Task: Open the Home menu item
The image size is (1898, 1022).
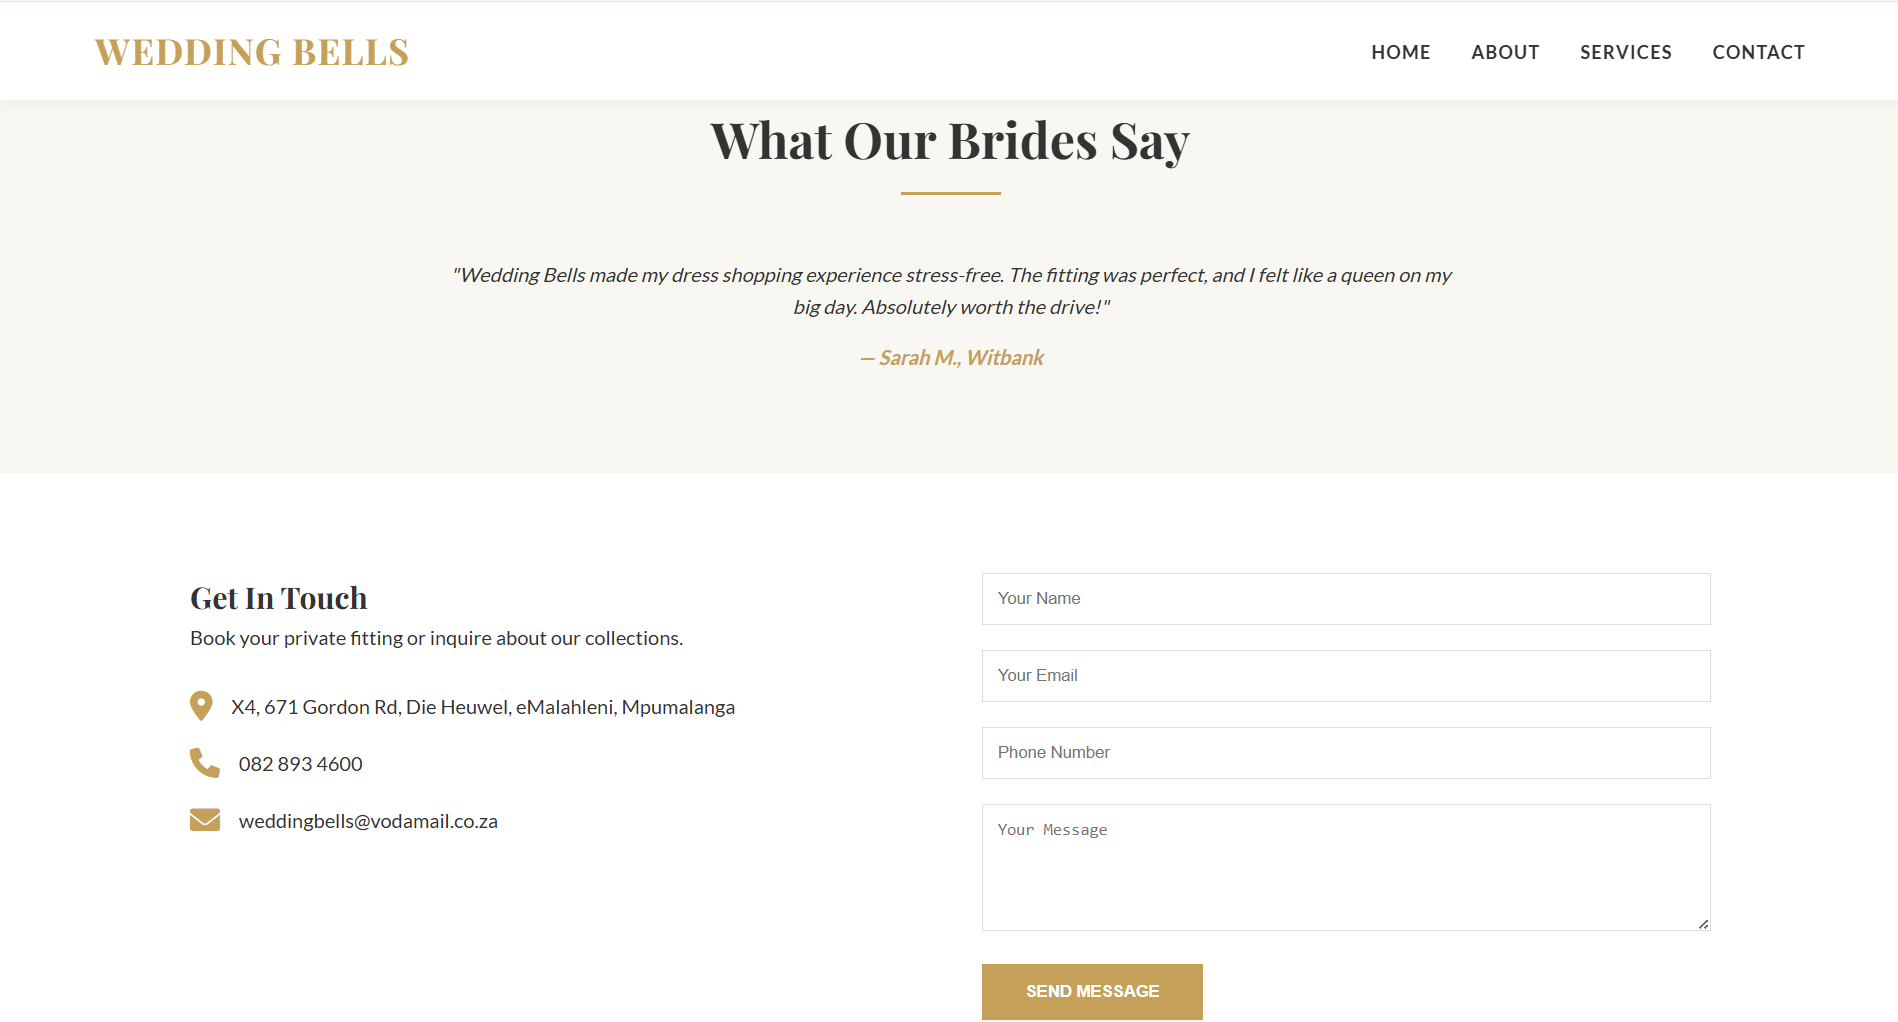Action: point(1400,52)
